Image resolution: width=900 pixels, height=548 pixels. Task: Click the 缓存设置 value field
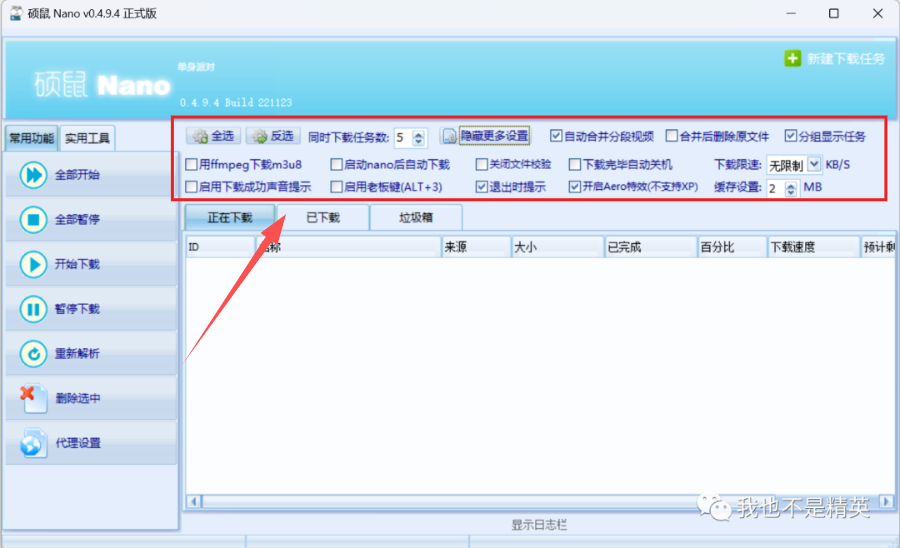pyautogui.click(x=776, y=188)
